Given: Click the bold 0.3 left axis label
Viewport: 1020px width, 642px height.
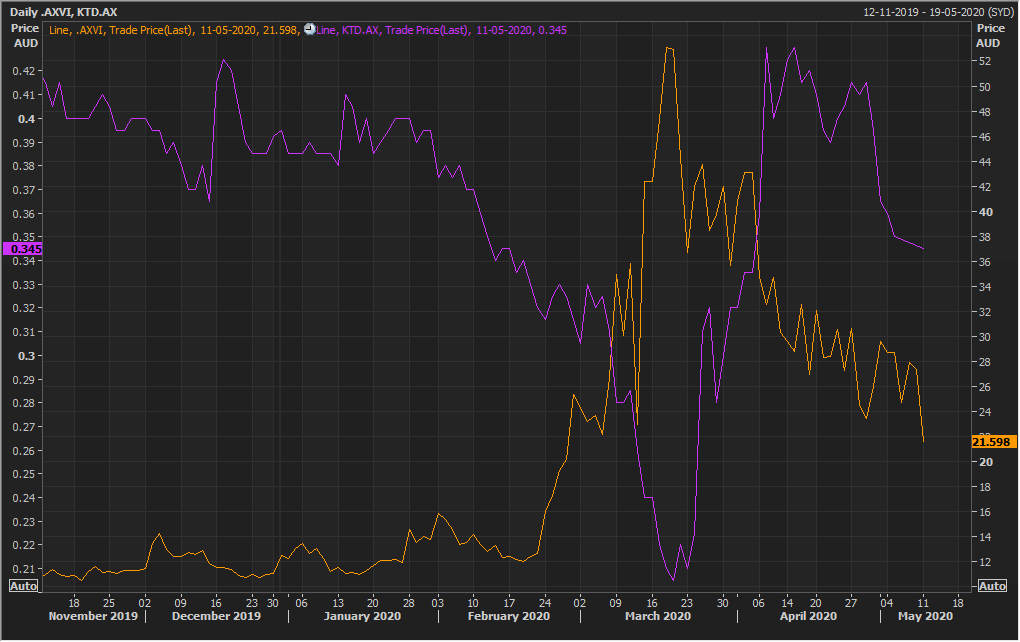Looking at the screenshot, I should [26, 356].
